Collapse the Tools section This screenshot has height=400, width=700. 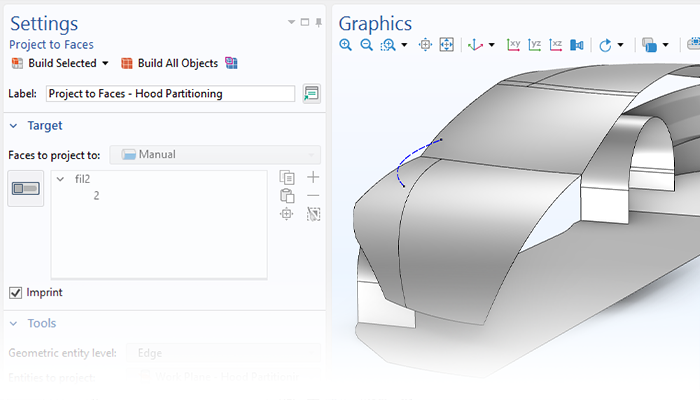click(14, 323)
